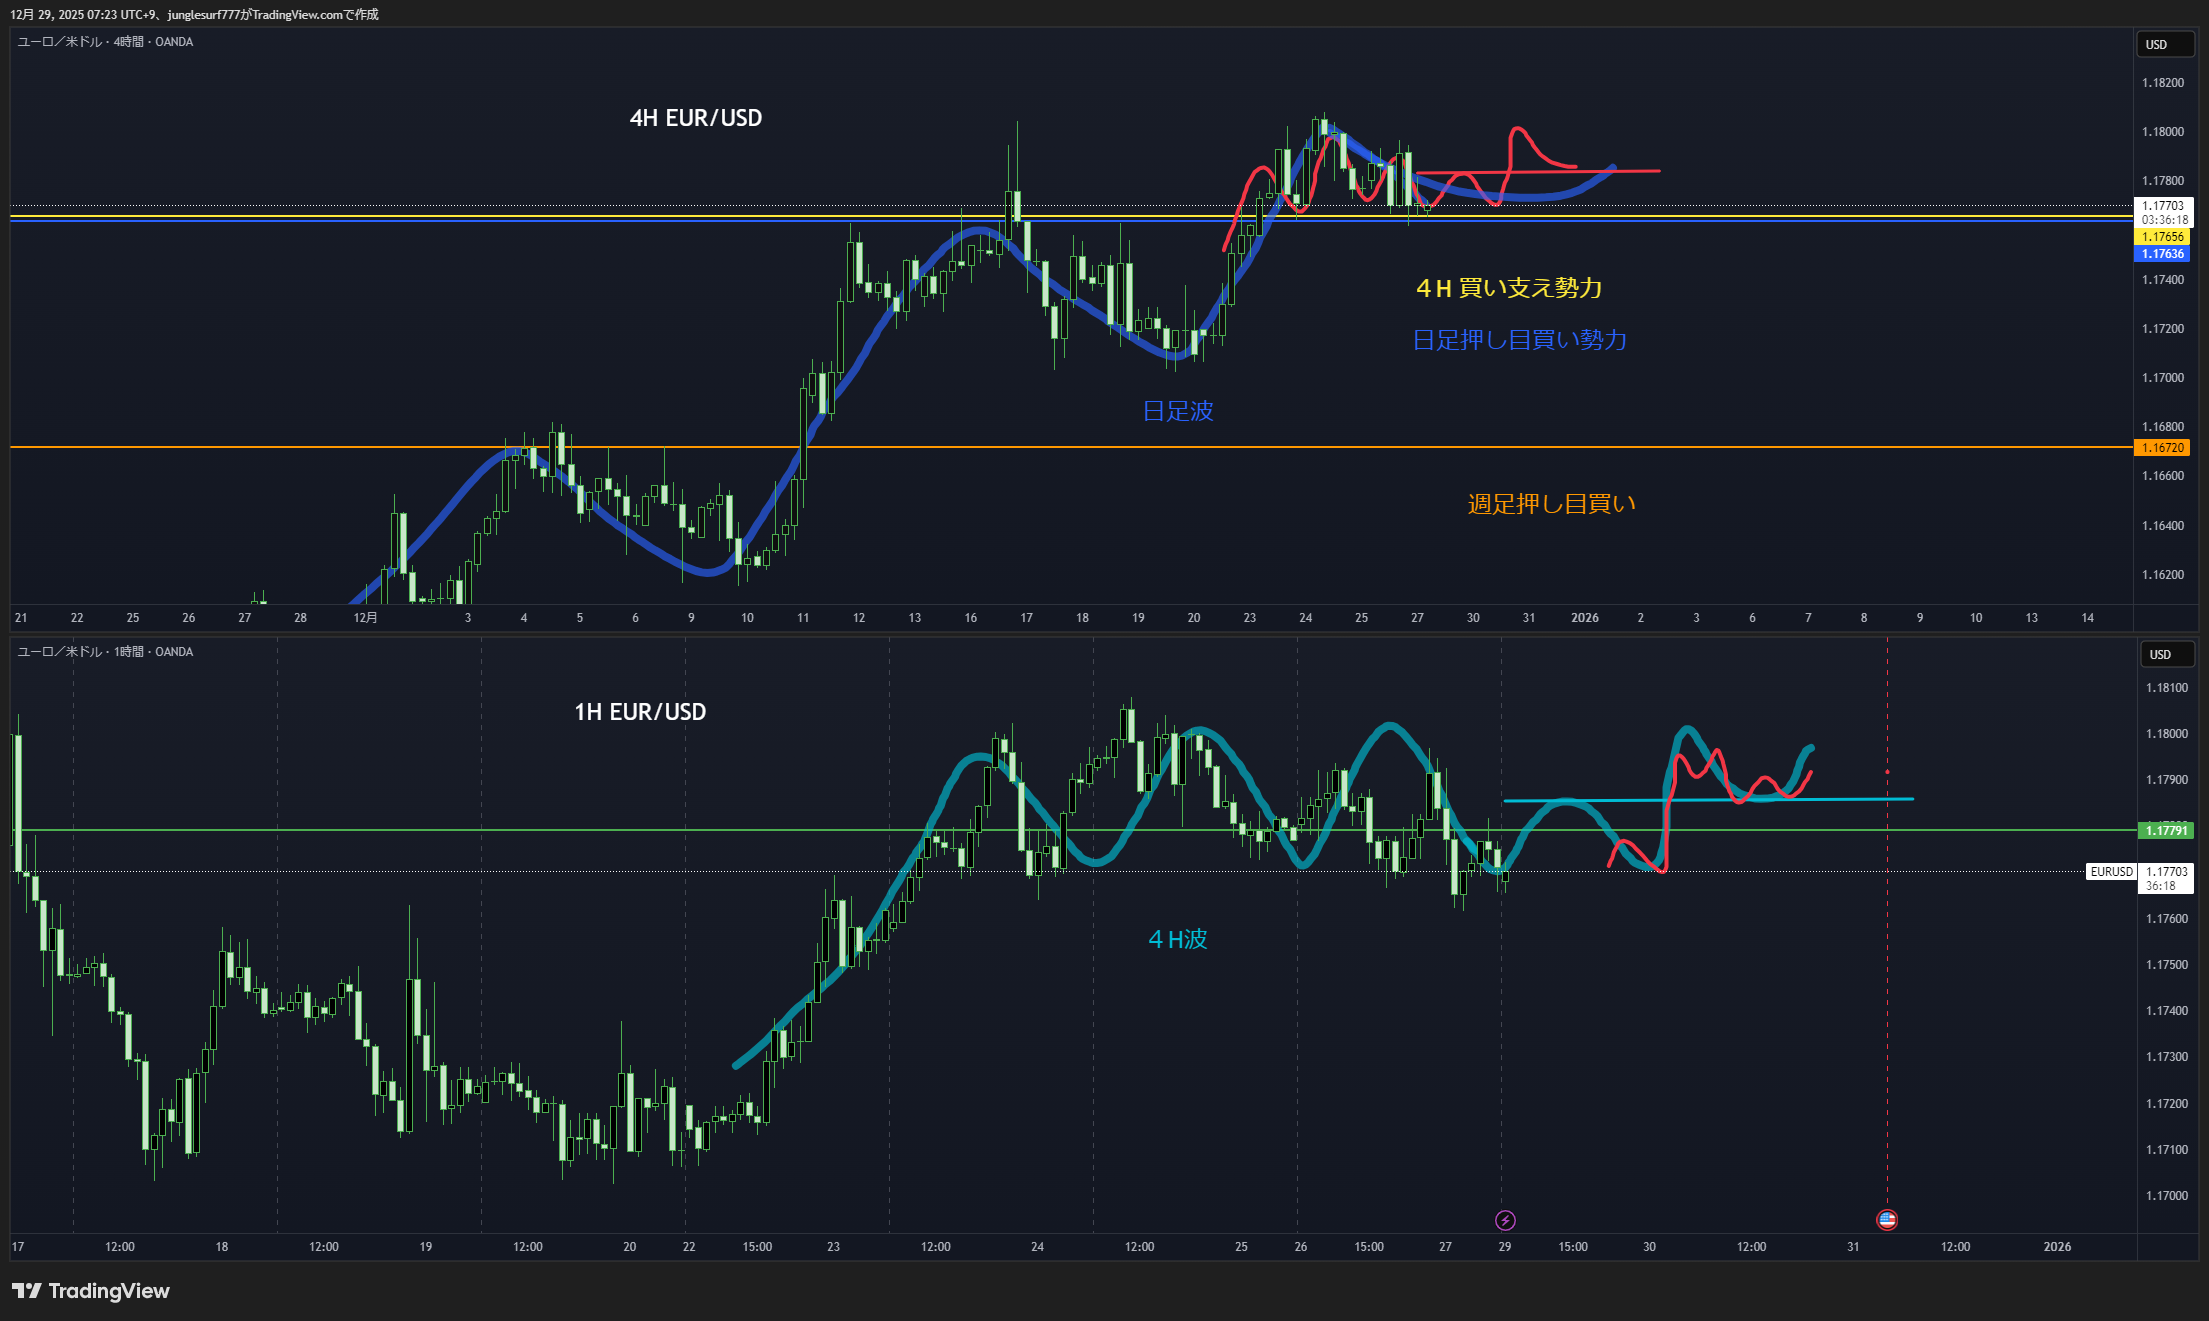Click the TradingView logo at bottom left
This screenshot has height=1321, width=2209.
pos(91,1291)
